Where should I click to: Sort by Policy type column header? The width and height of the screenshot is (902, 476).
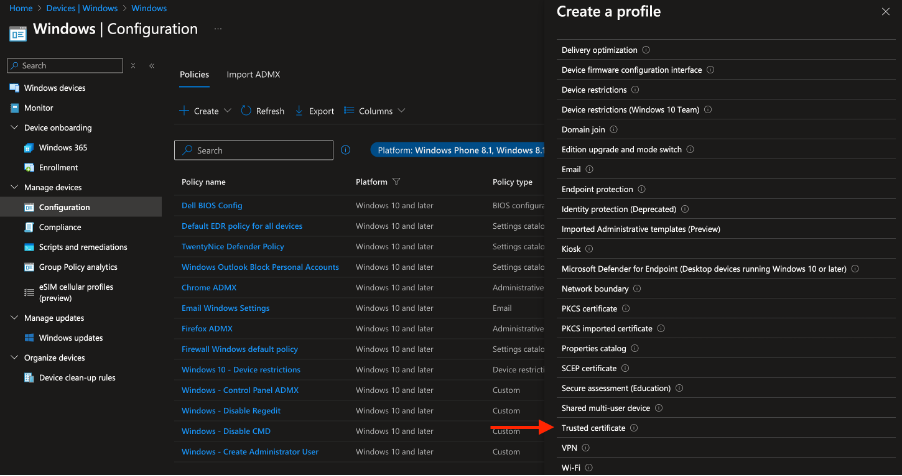512,182
